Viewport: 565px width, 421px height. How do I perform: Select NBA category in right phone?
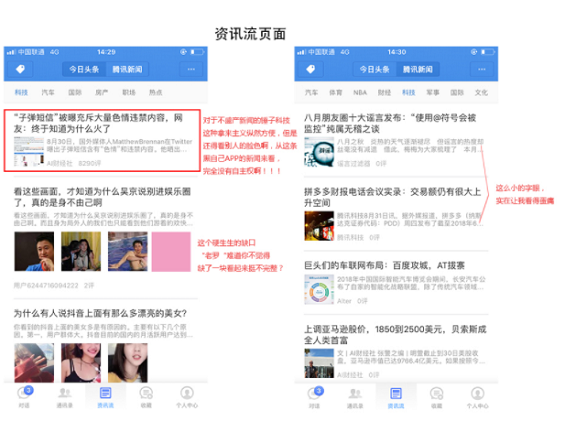360,93
